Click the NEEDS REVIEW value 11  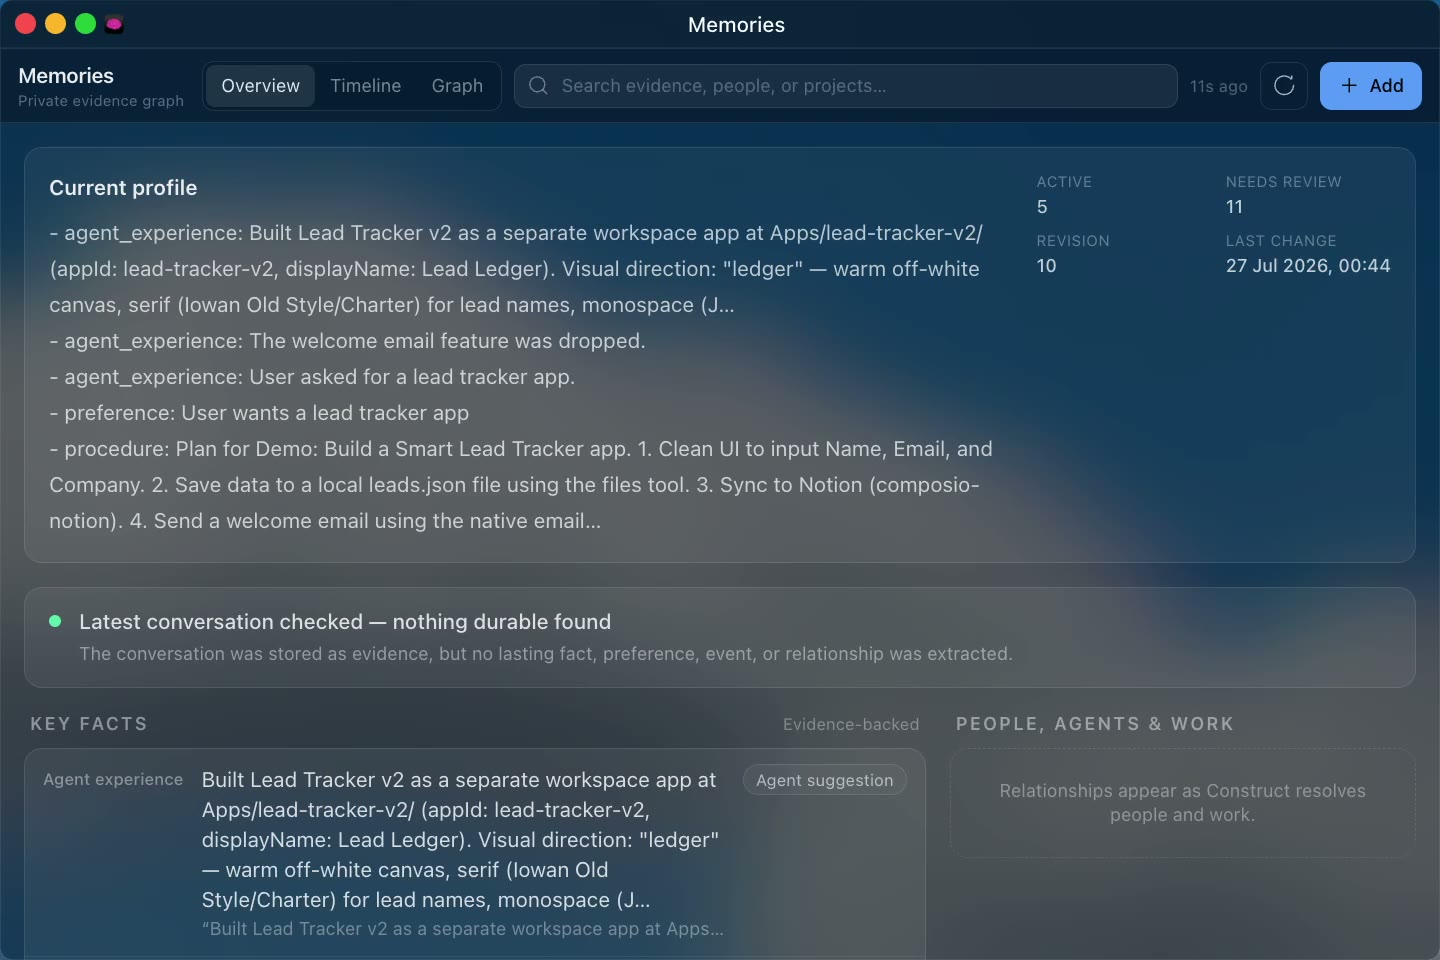click(x=1234, y=207)
